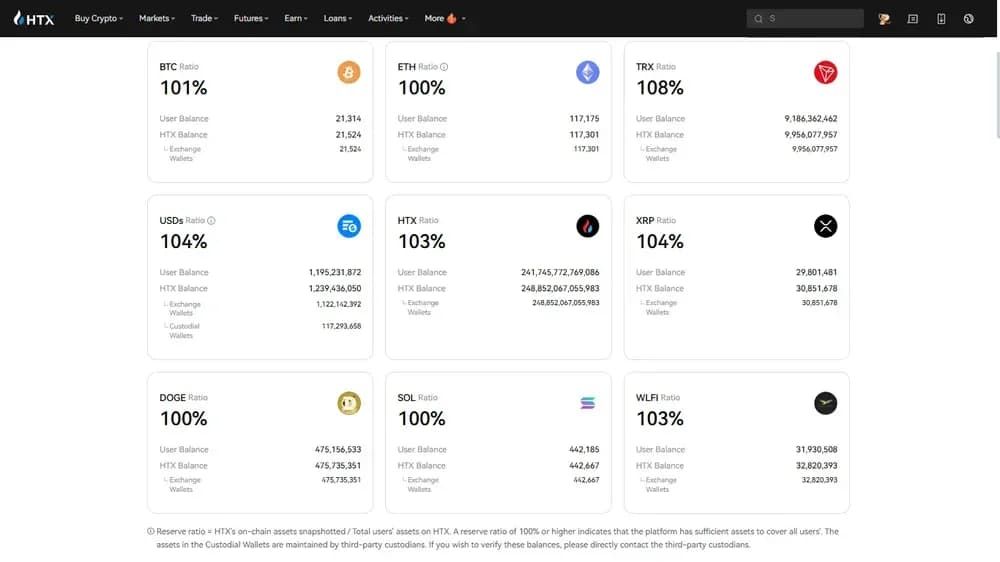Click DOGE user balance 475,156,533
This screenshot has height=562, width=1000.
pyautogui.click(x=338, y=450)
